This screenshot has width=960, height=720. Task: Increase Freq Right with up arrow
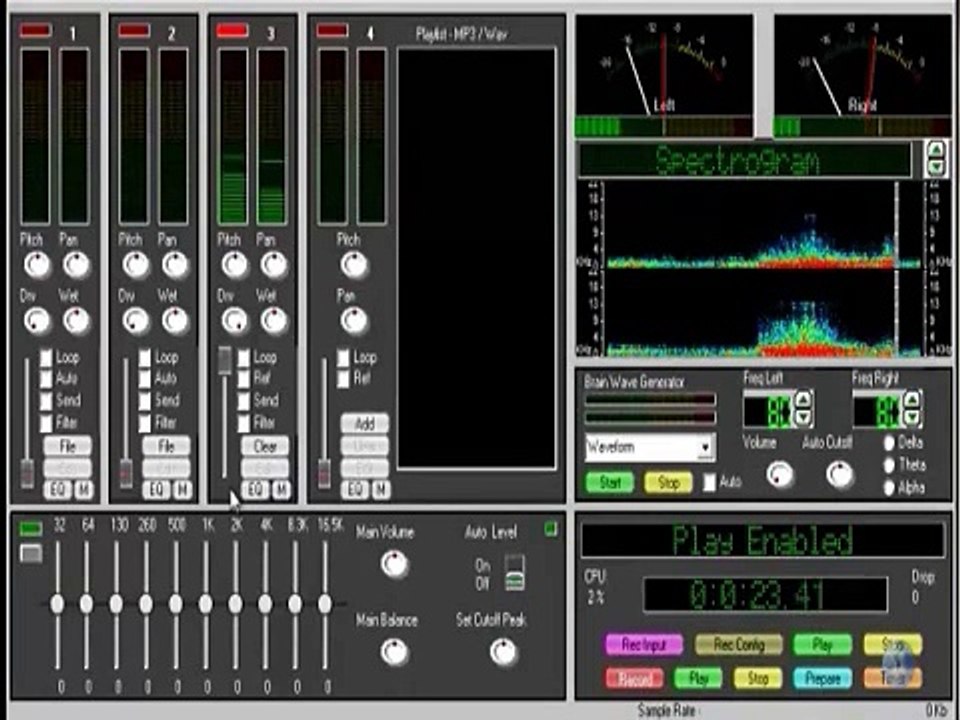coord(912,400)
